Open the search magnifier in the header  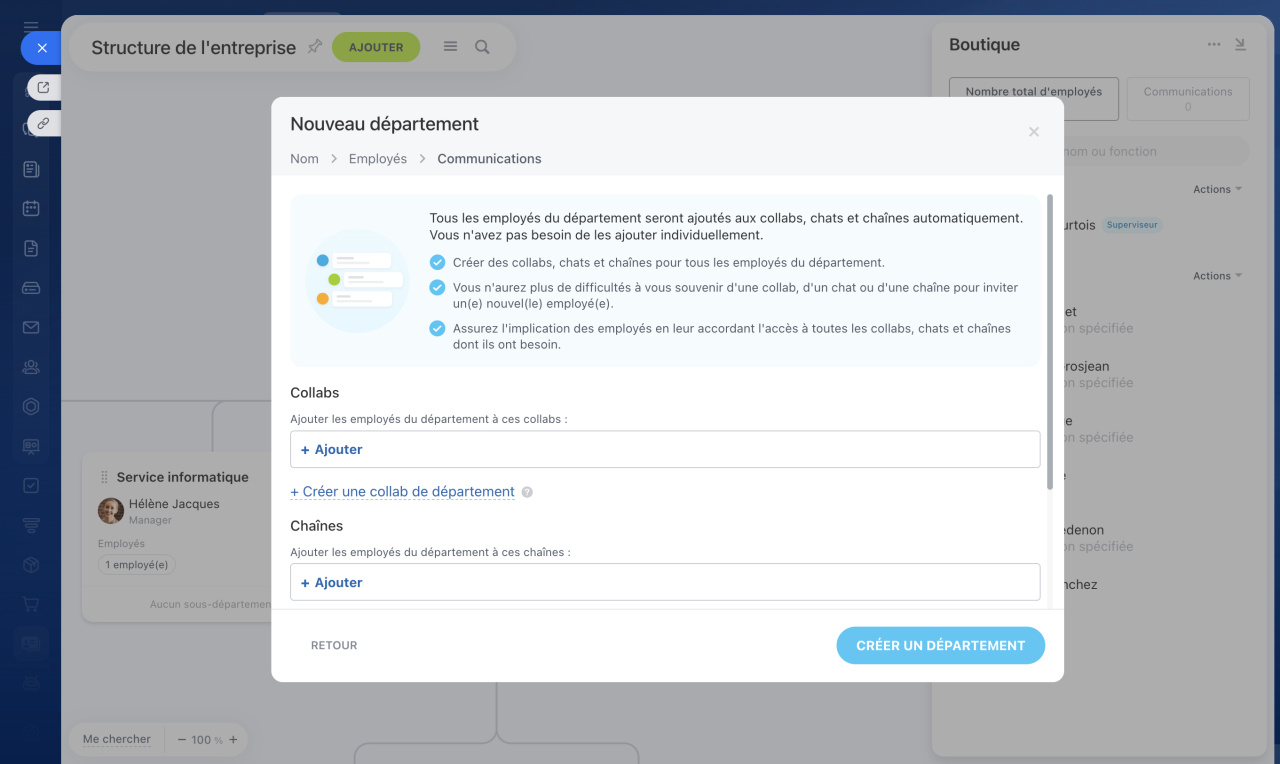pyautogui.click(x=482, y=47)
